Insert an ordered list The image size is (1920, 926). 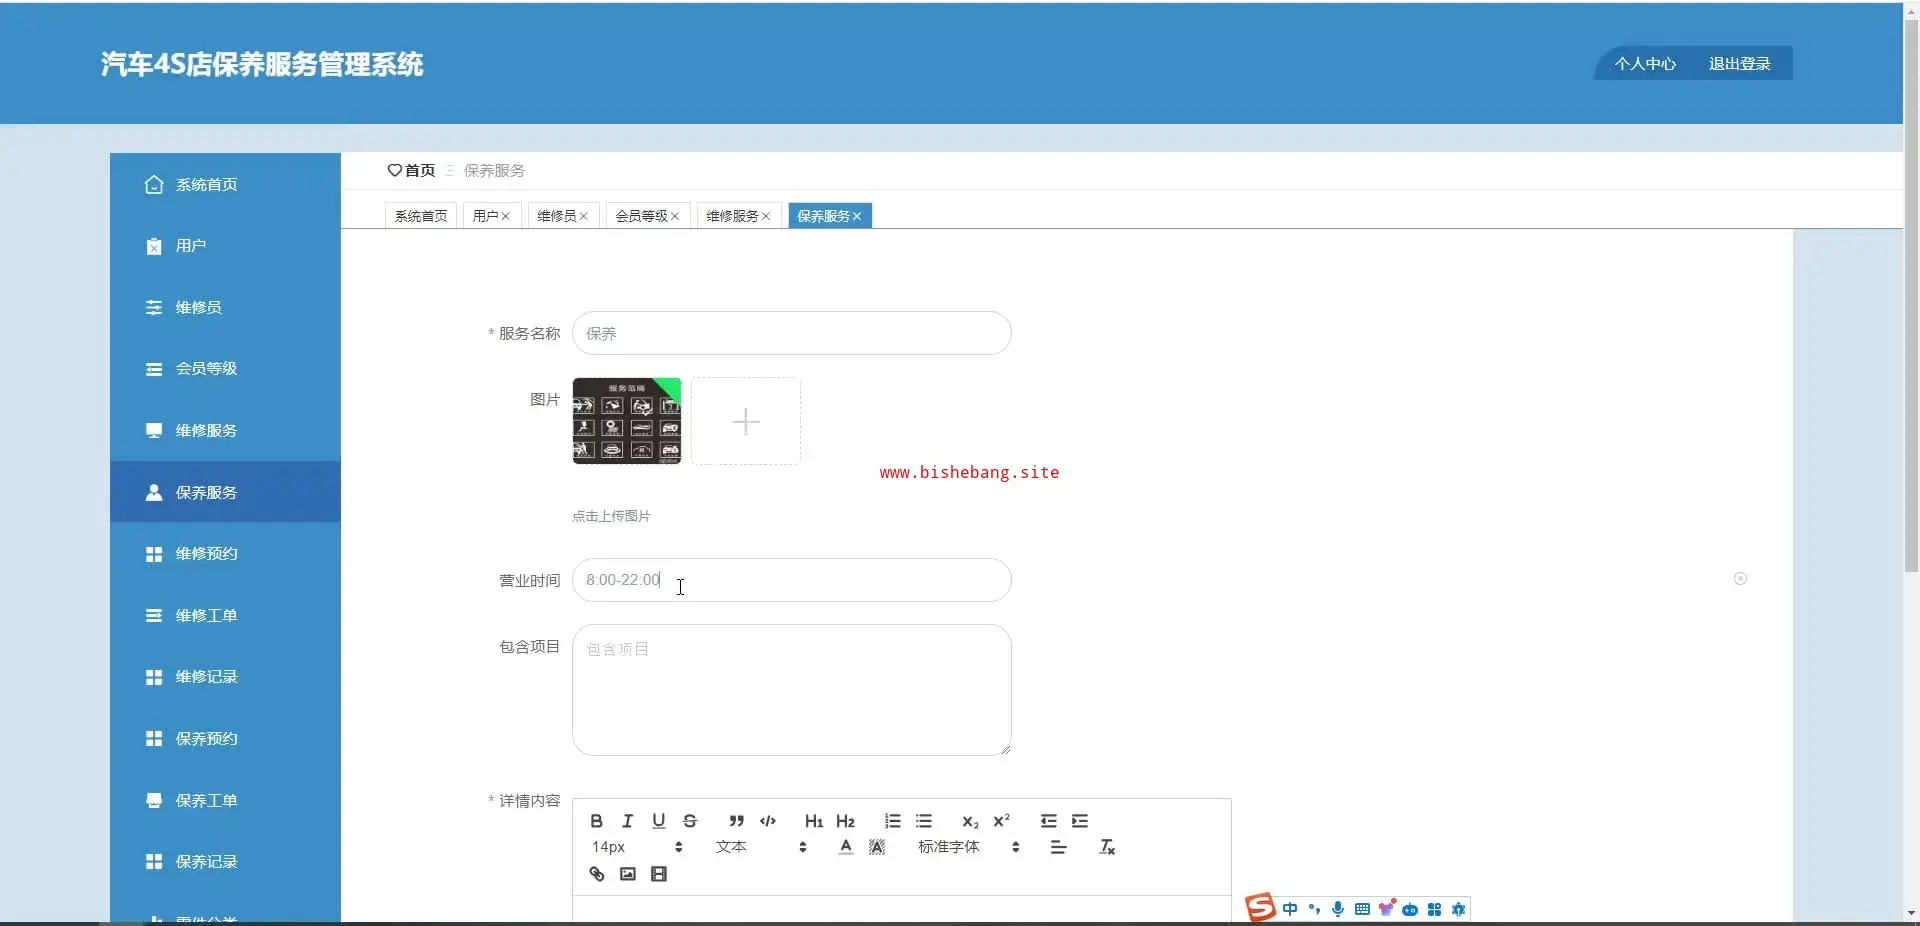[x=892, y=821]
